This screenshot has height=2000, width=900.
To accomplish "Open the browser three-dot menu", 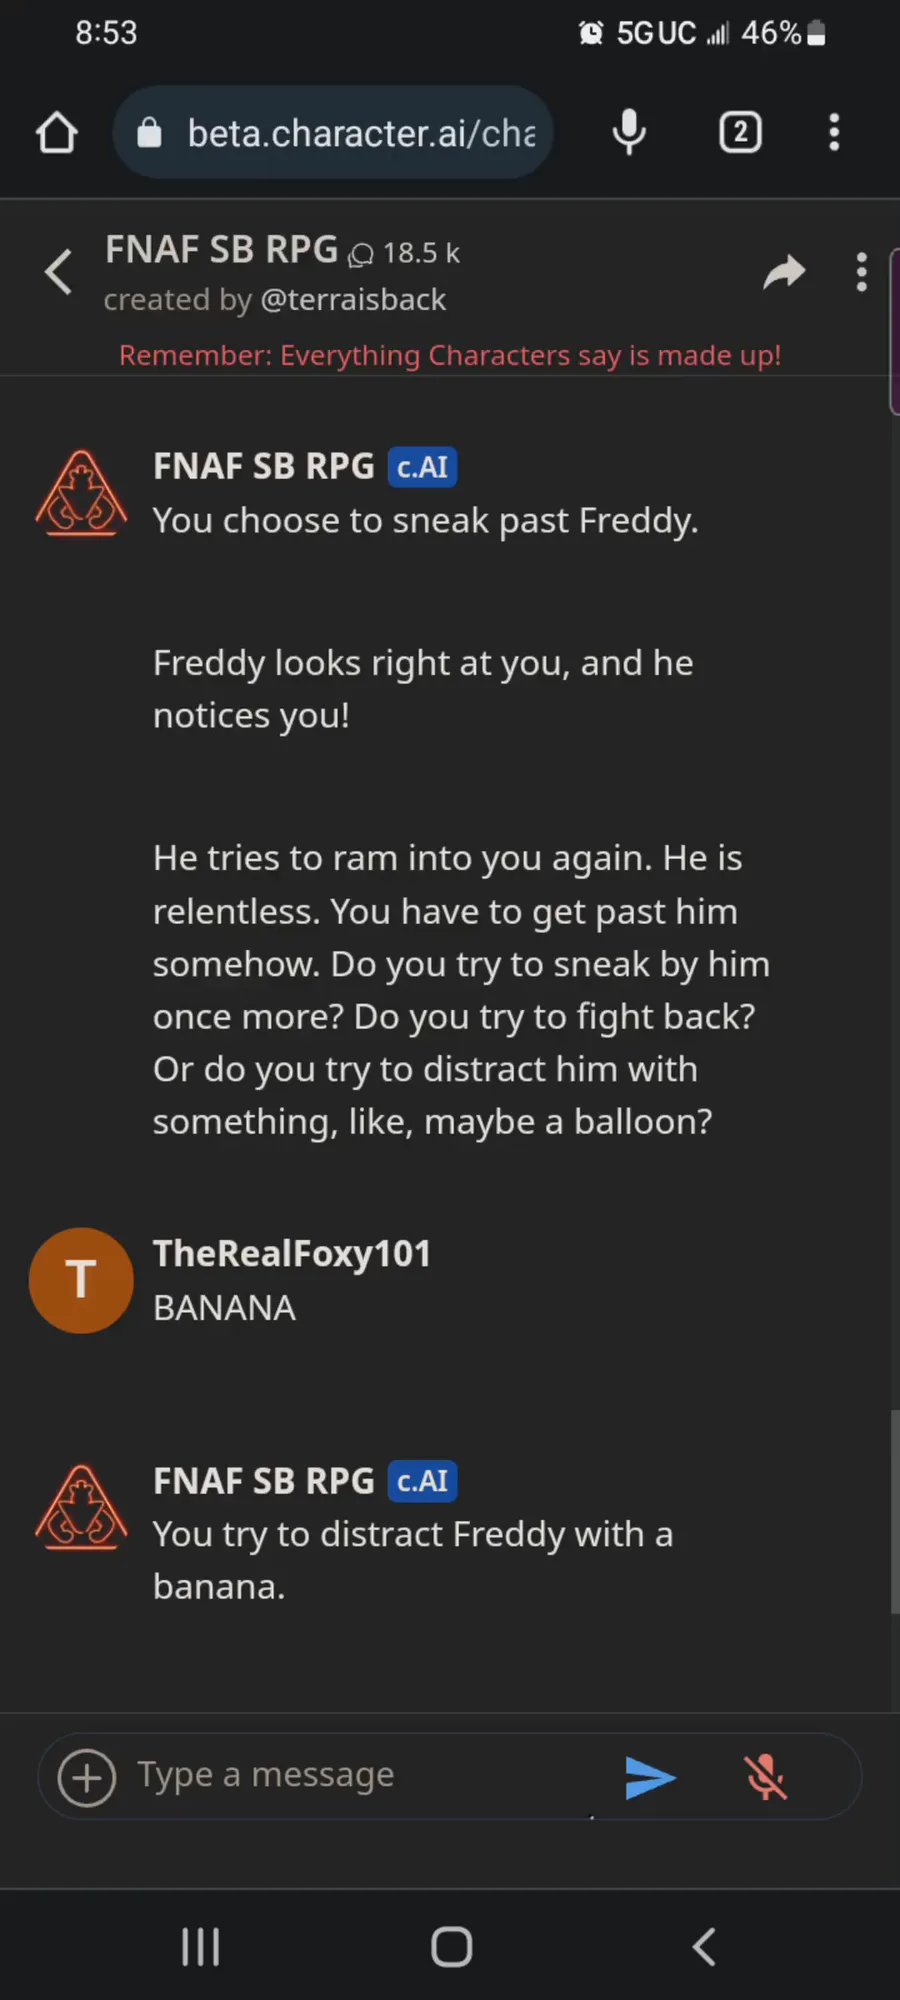I will (834, 133).
